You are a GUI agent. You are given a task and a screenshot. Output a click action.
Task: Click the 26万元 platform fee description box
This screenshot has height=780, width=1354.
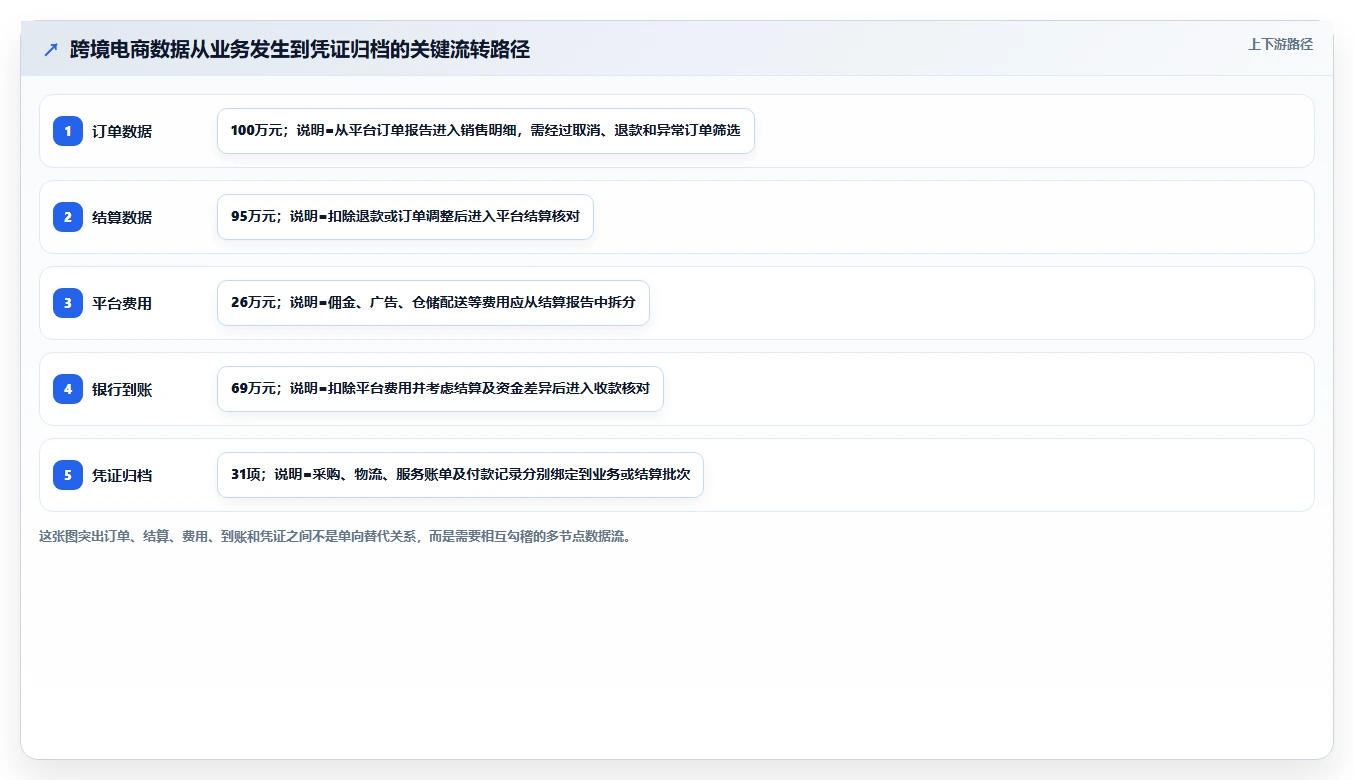coord(433,303)
